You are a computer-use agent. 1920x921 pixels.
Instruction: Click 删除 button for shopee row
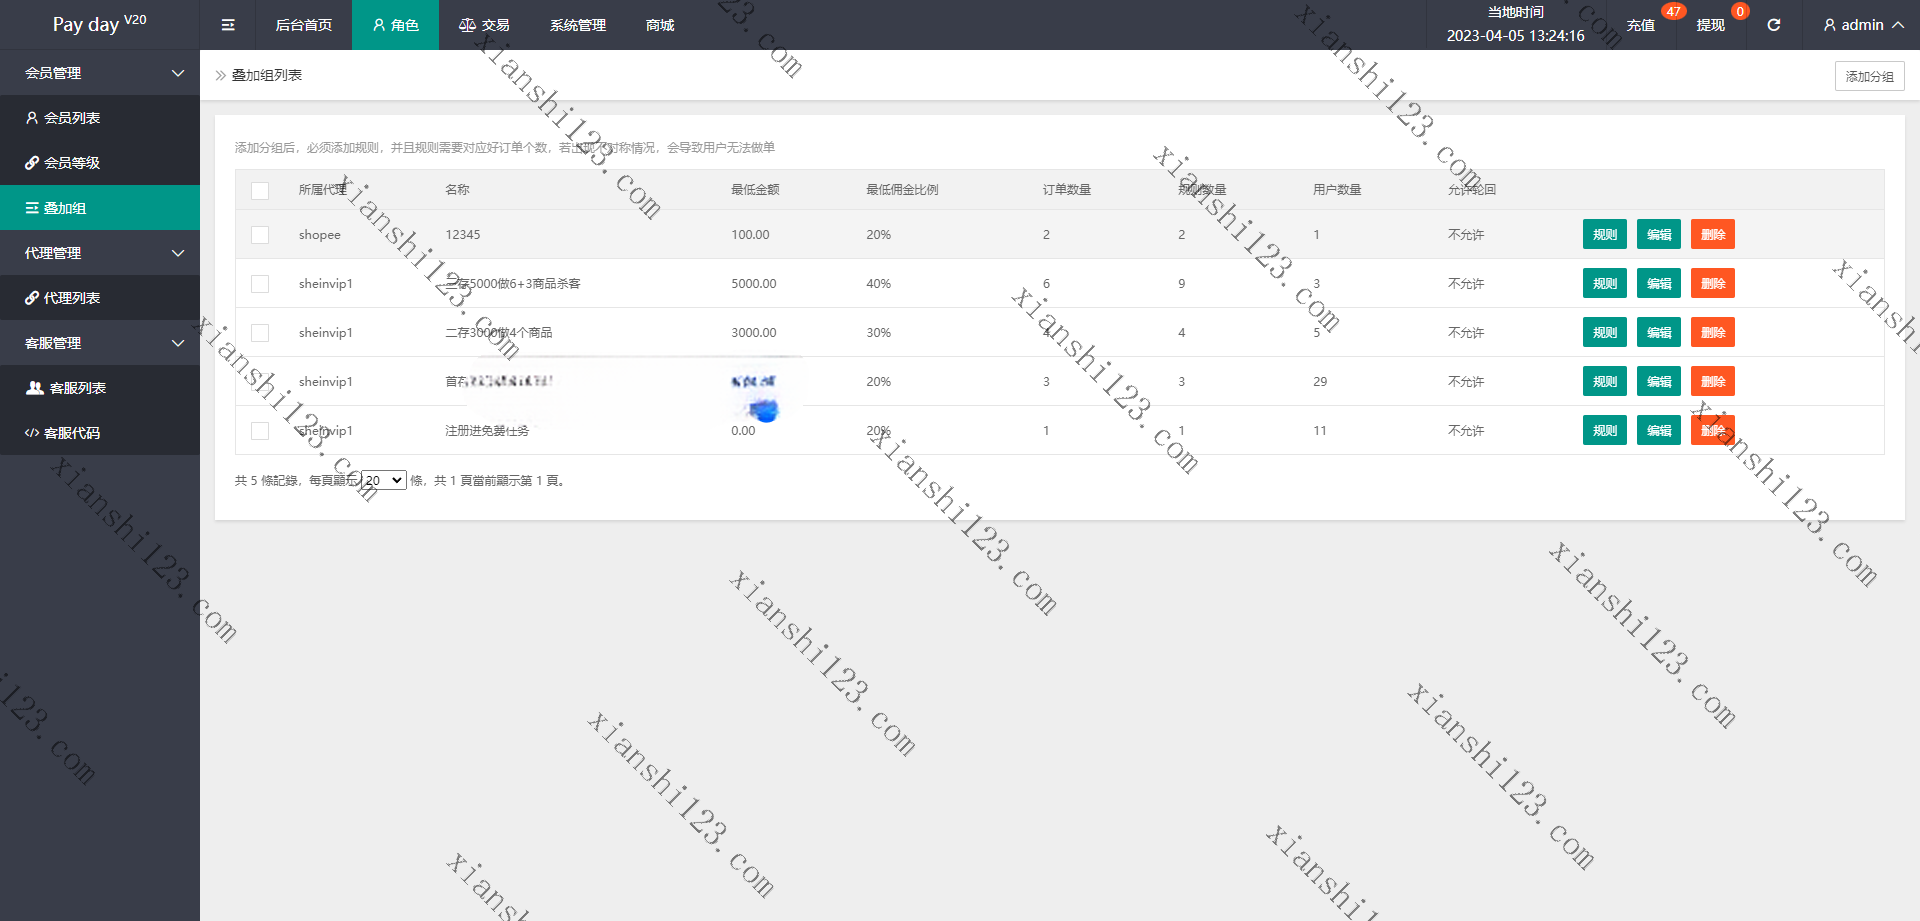click(1713, 234)
